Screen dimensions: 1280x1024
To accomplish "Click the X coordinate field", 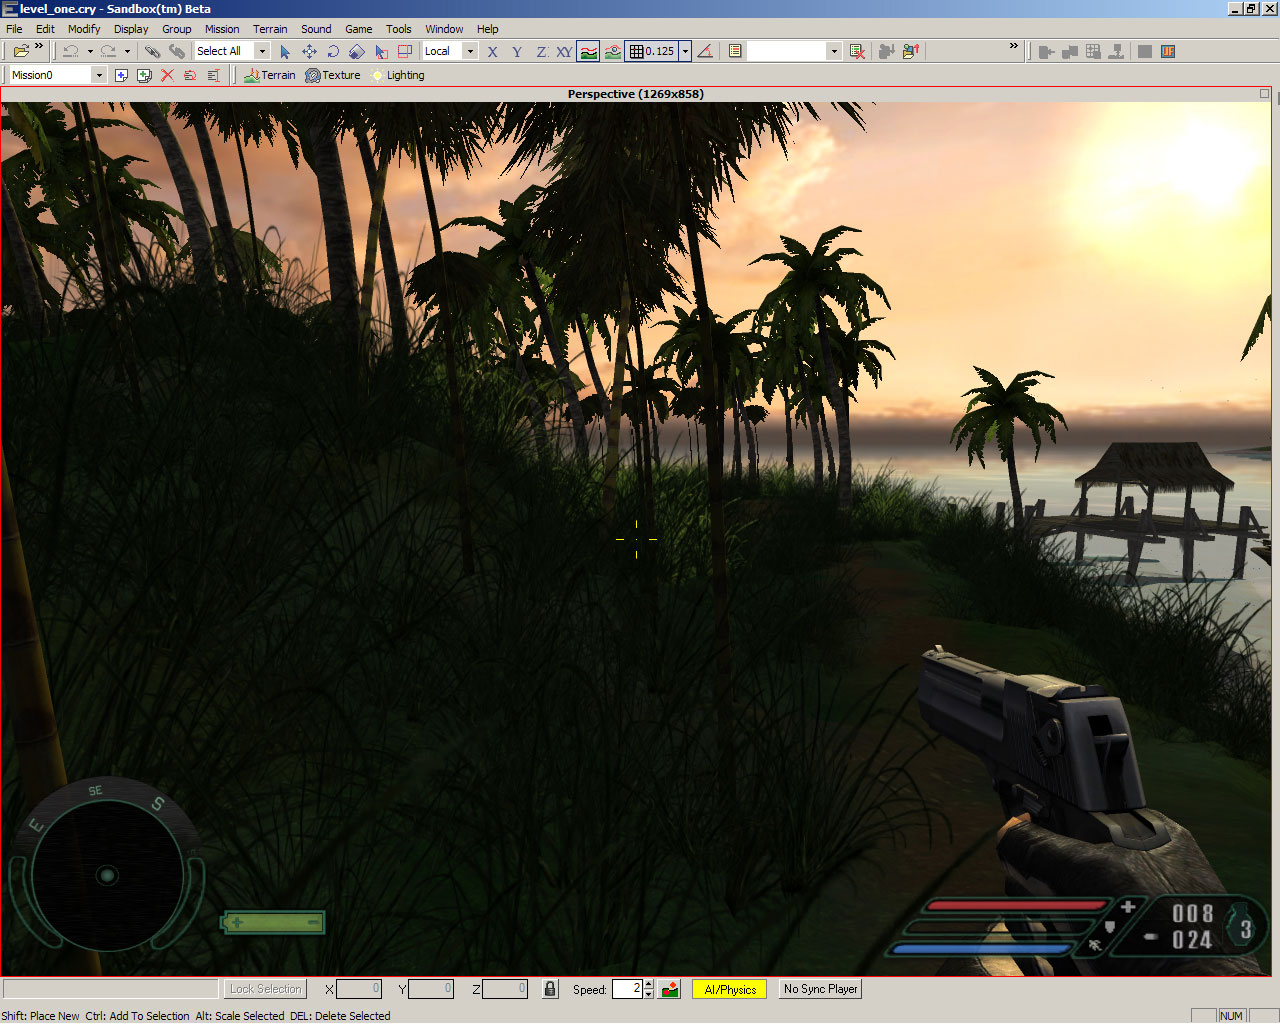I will point(359,989).
